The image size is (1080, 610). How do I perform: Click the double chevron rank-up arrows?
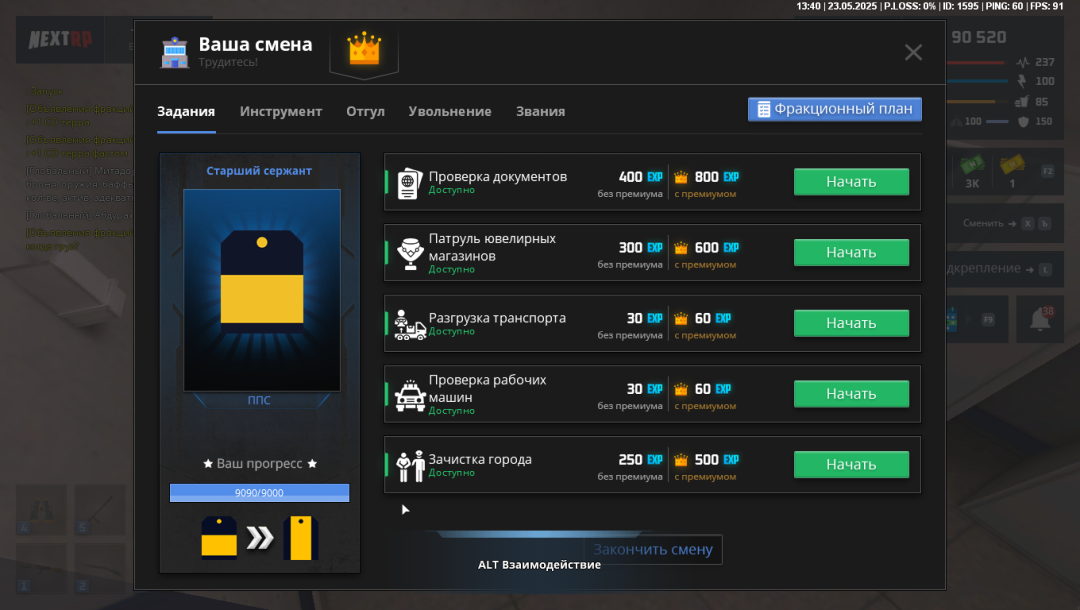(x=260, y=538)
